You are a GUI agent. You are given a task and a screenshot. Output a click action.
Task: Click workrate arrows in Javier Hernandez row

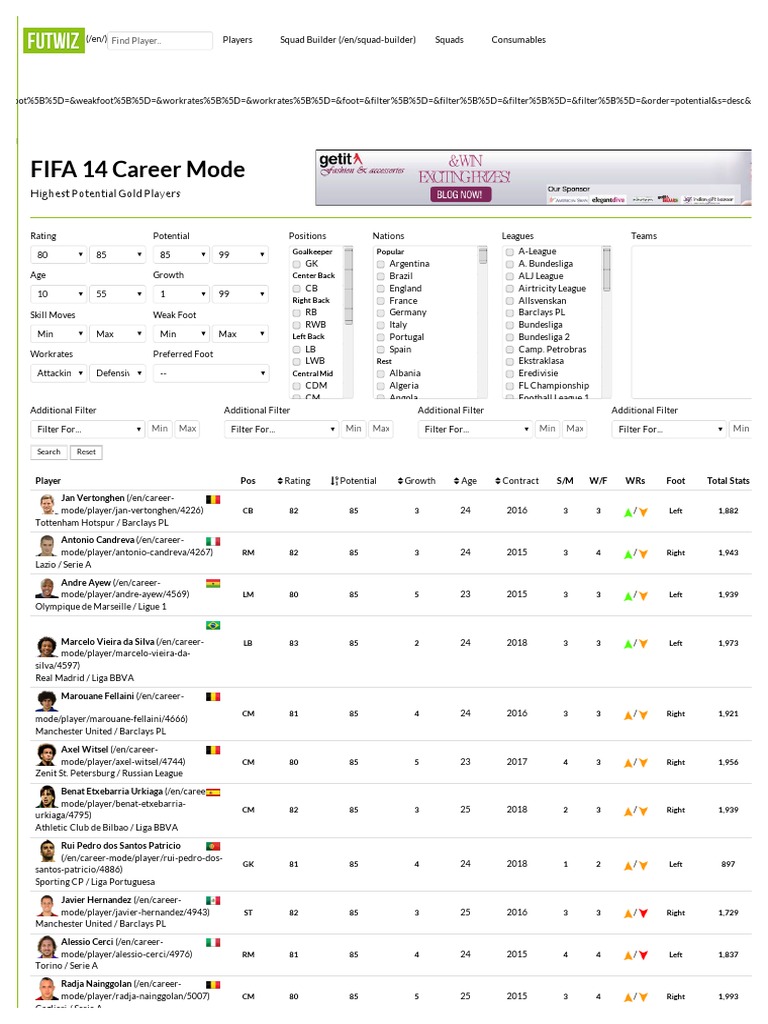tap(636, 913)
